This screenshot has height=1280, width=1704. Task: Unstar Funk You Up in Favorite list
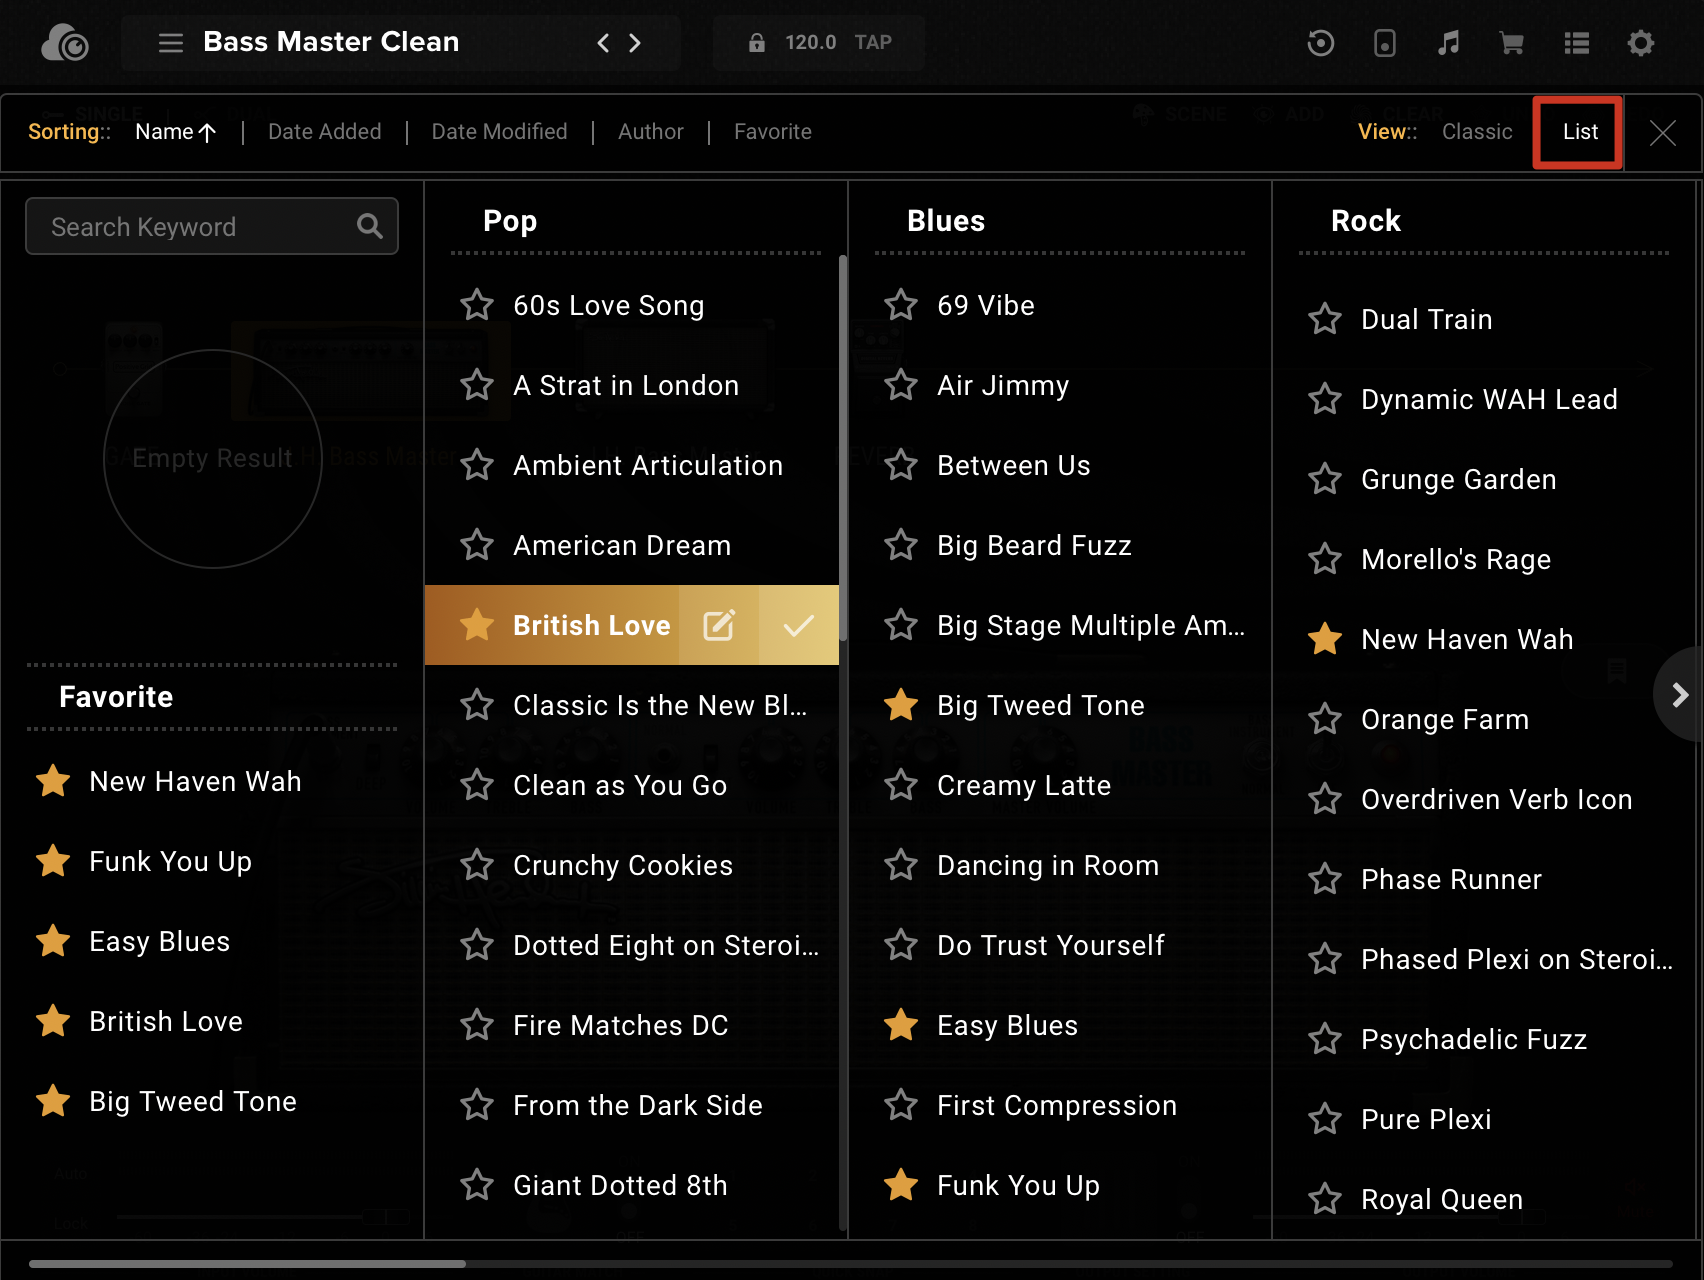click(53, 861)
